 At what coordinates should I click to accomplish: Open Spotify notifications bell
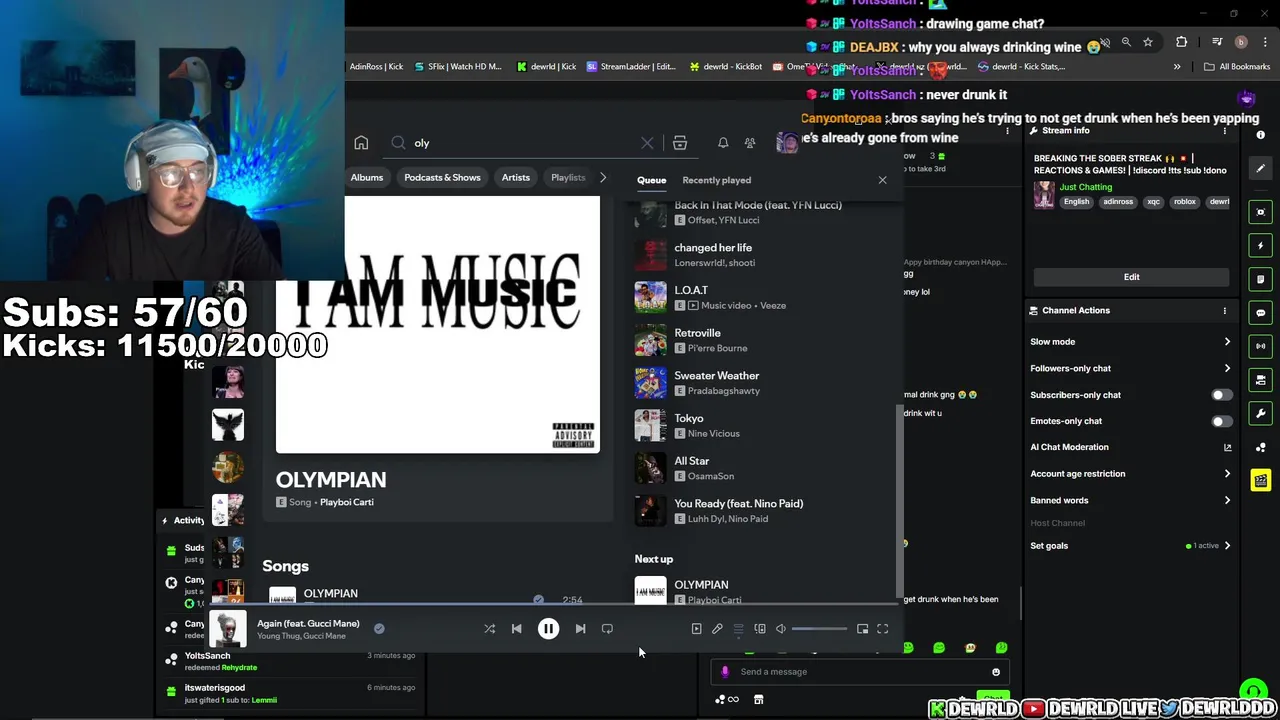click(723, 143)
